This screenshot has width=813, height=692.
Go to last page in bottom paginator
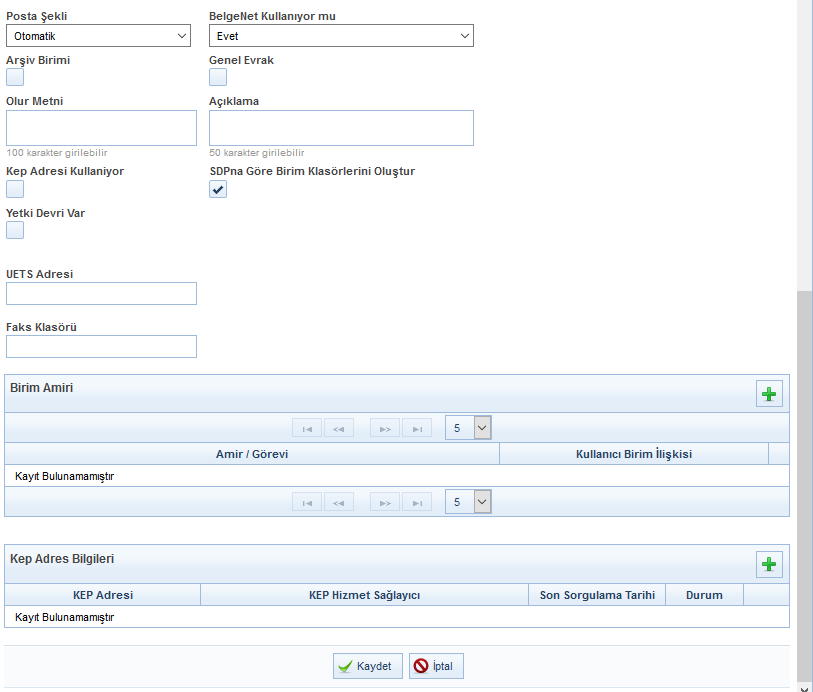click(x=417, y=502)
